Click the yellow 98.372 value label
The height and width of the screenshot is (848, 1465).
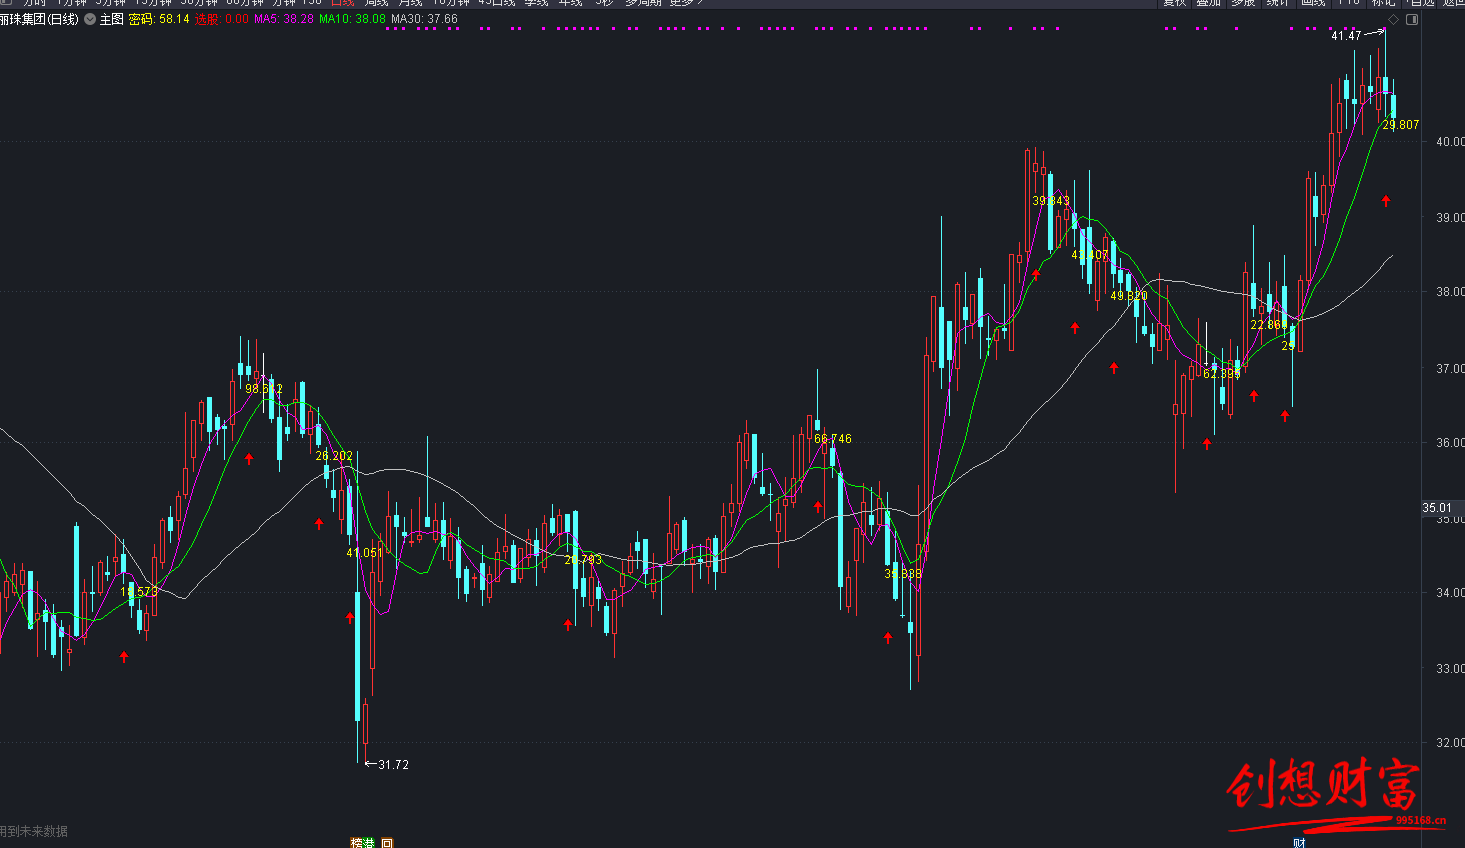(x=264, y=389)
